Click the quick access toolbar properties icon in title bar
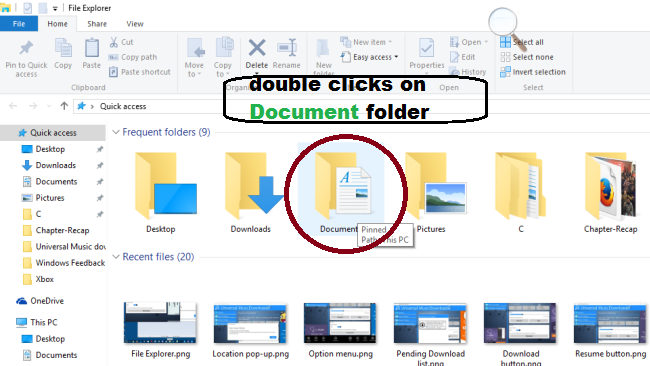Viewport: 650px width, 366px height. pyautogui.click(x=28, y=8)
